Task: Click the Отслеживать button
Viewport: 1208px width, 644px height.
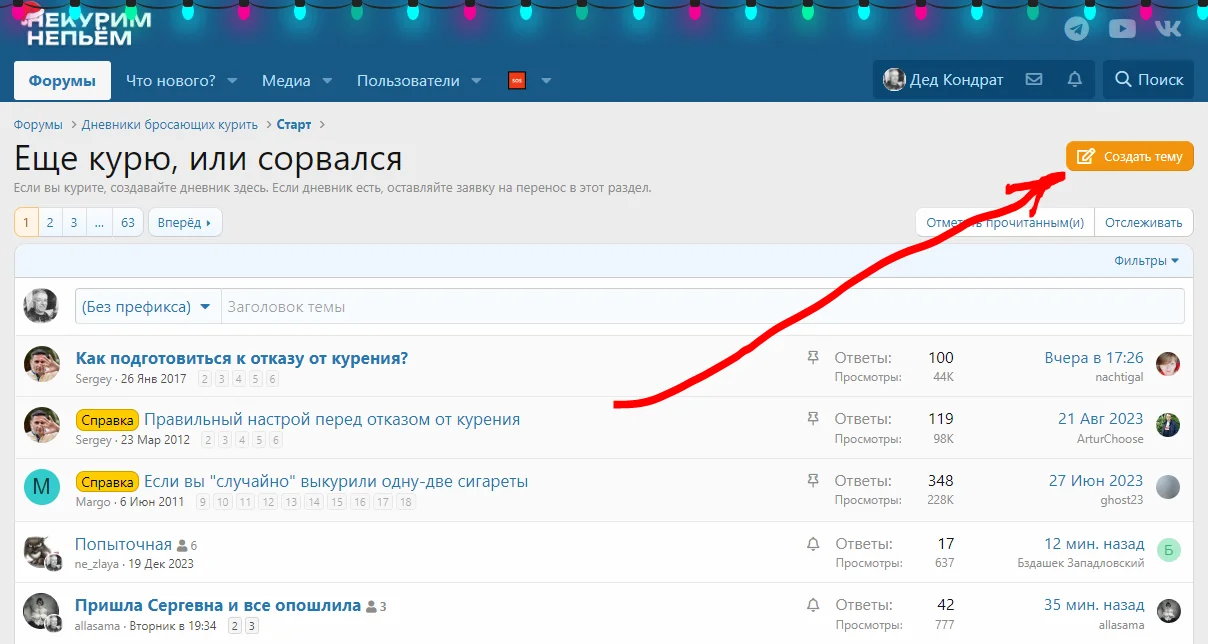Action: 1144,222
